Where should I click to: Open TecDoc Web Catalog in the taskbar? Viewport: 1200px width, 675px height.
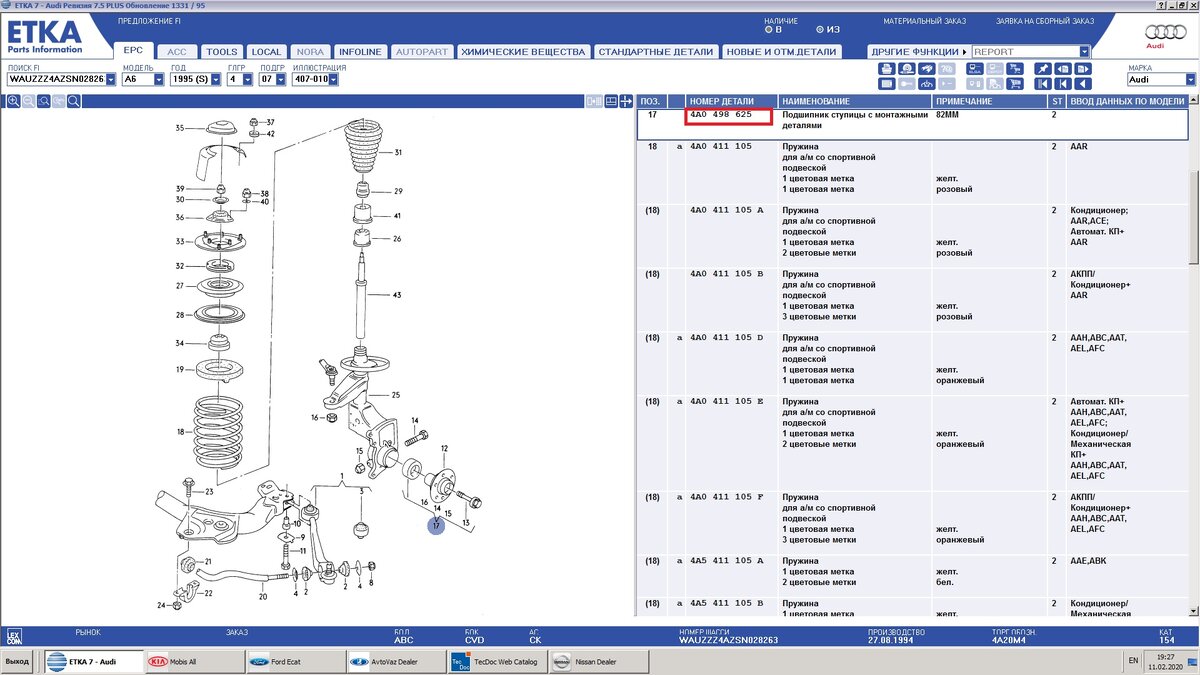(497, 661)
